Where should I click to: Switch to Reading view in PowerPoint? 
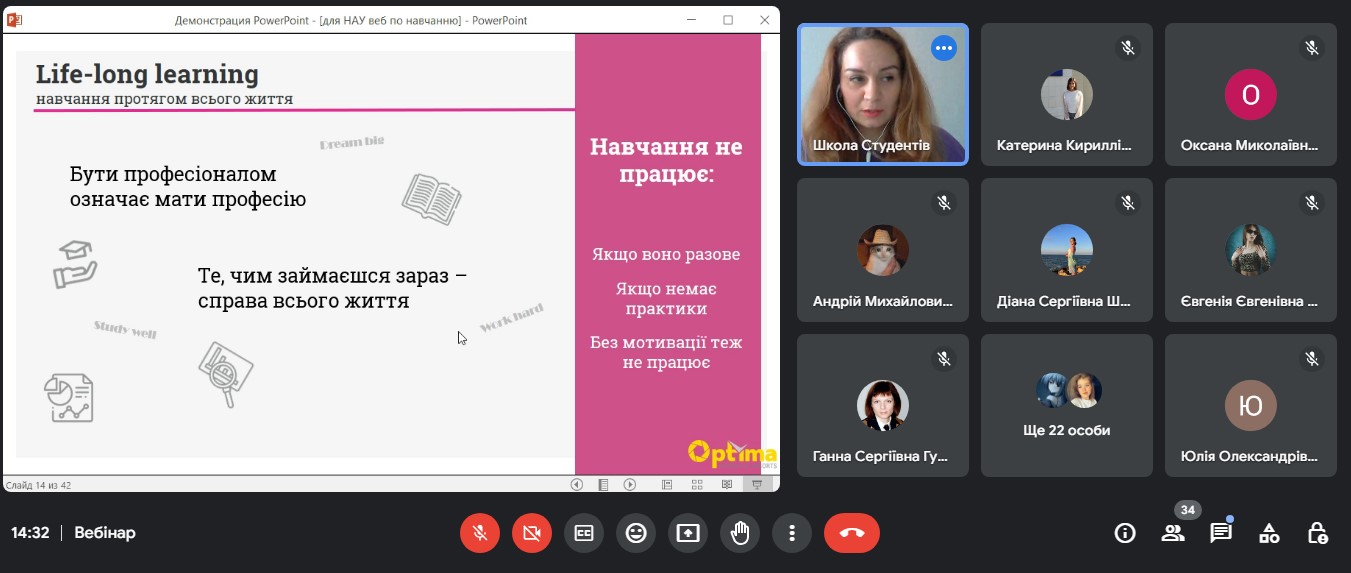[726, 485]
